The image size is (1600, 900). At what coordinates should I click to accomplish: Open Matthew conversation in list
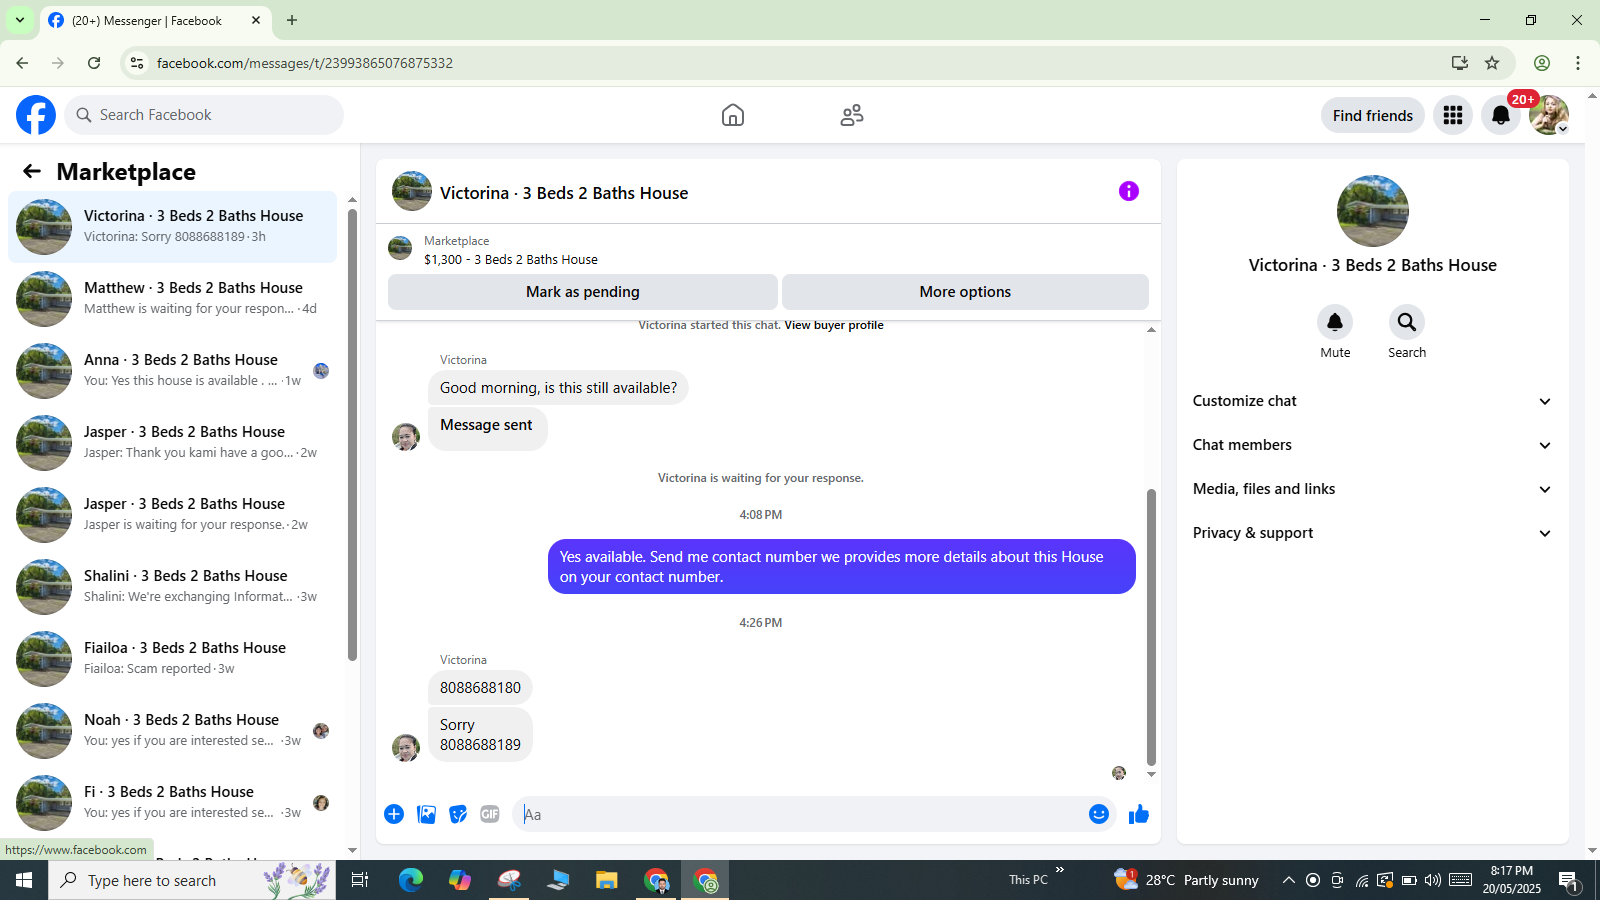173,299
